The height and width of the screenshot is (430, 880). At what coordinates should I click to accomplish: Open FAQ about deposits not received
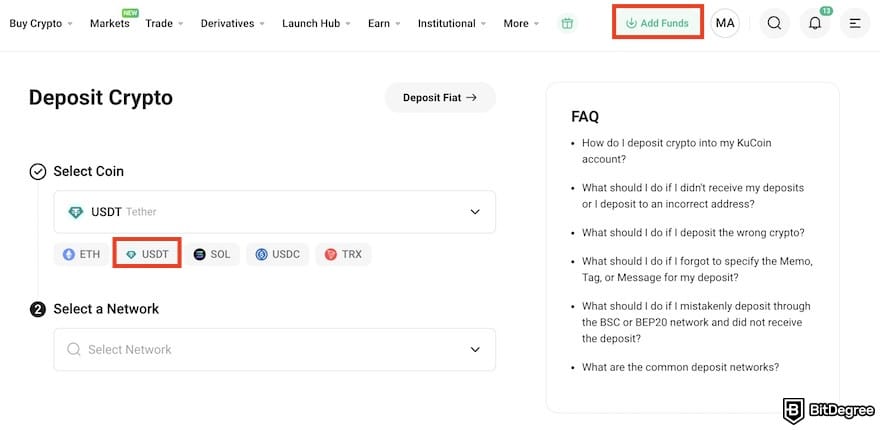pos(693,196)
